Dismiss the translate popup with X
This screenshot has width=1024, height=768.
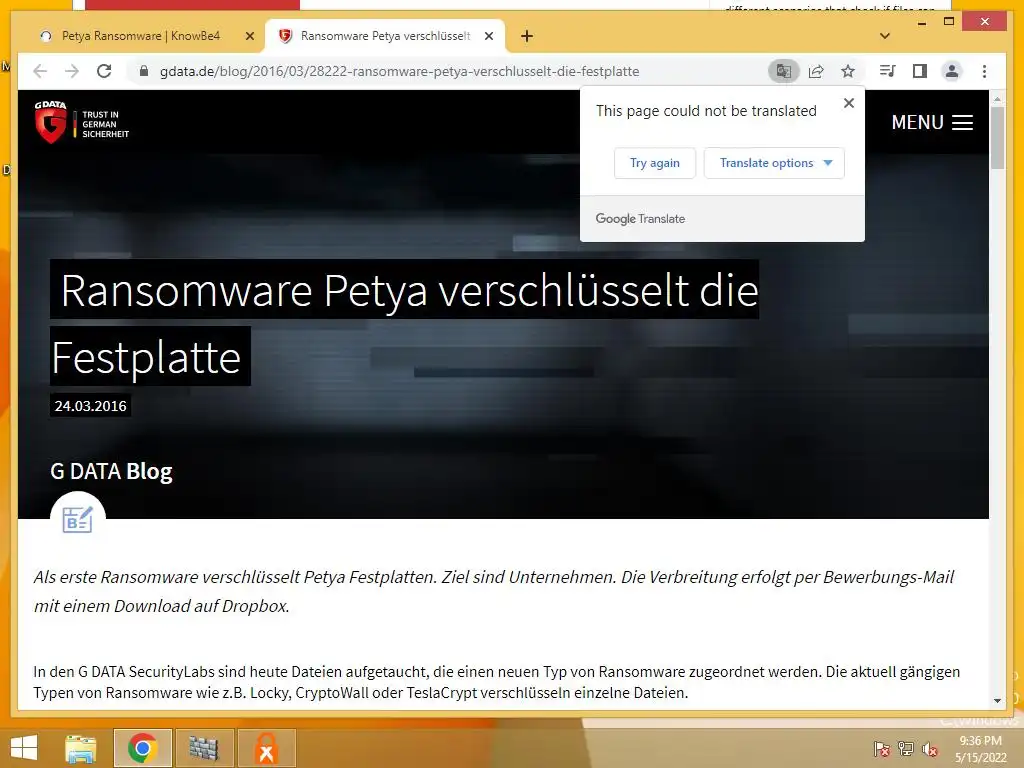[848, 103]
